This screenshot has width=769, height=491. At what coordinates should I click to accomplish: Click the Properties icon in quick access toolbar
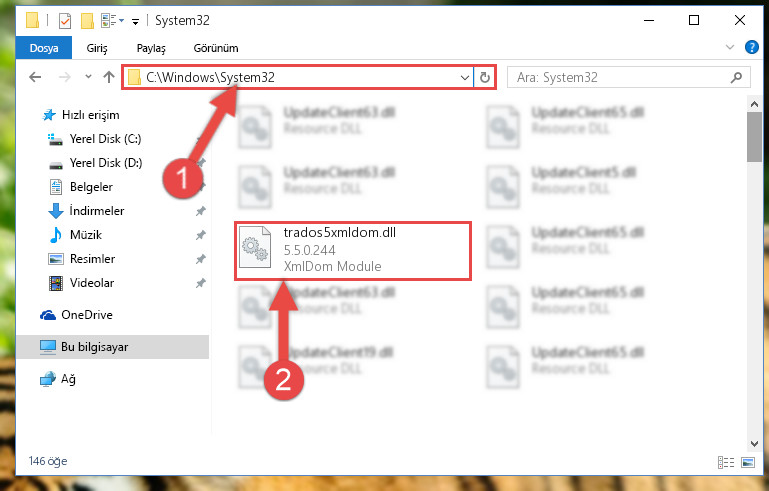click(65, 21)
